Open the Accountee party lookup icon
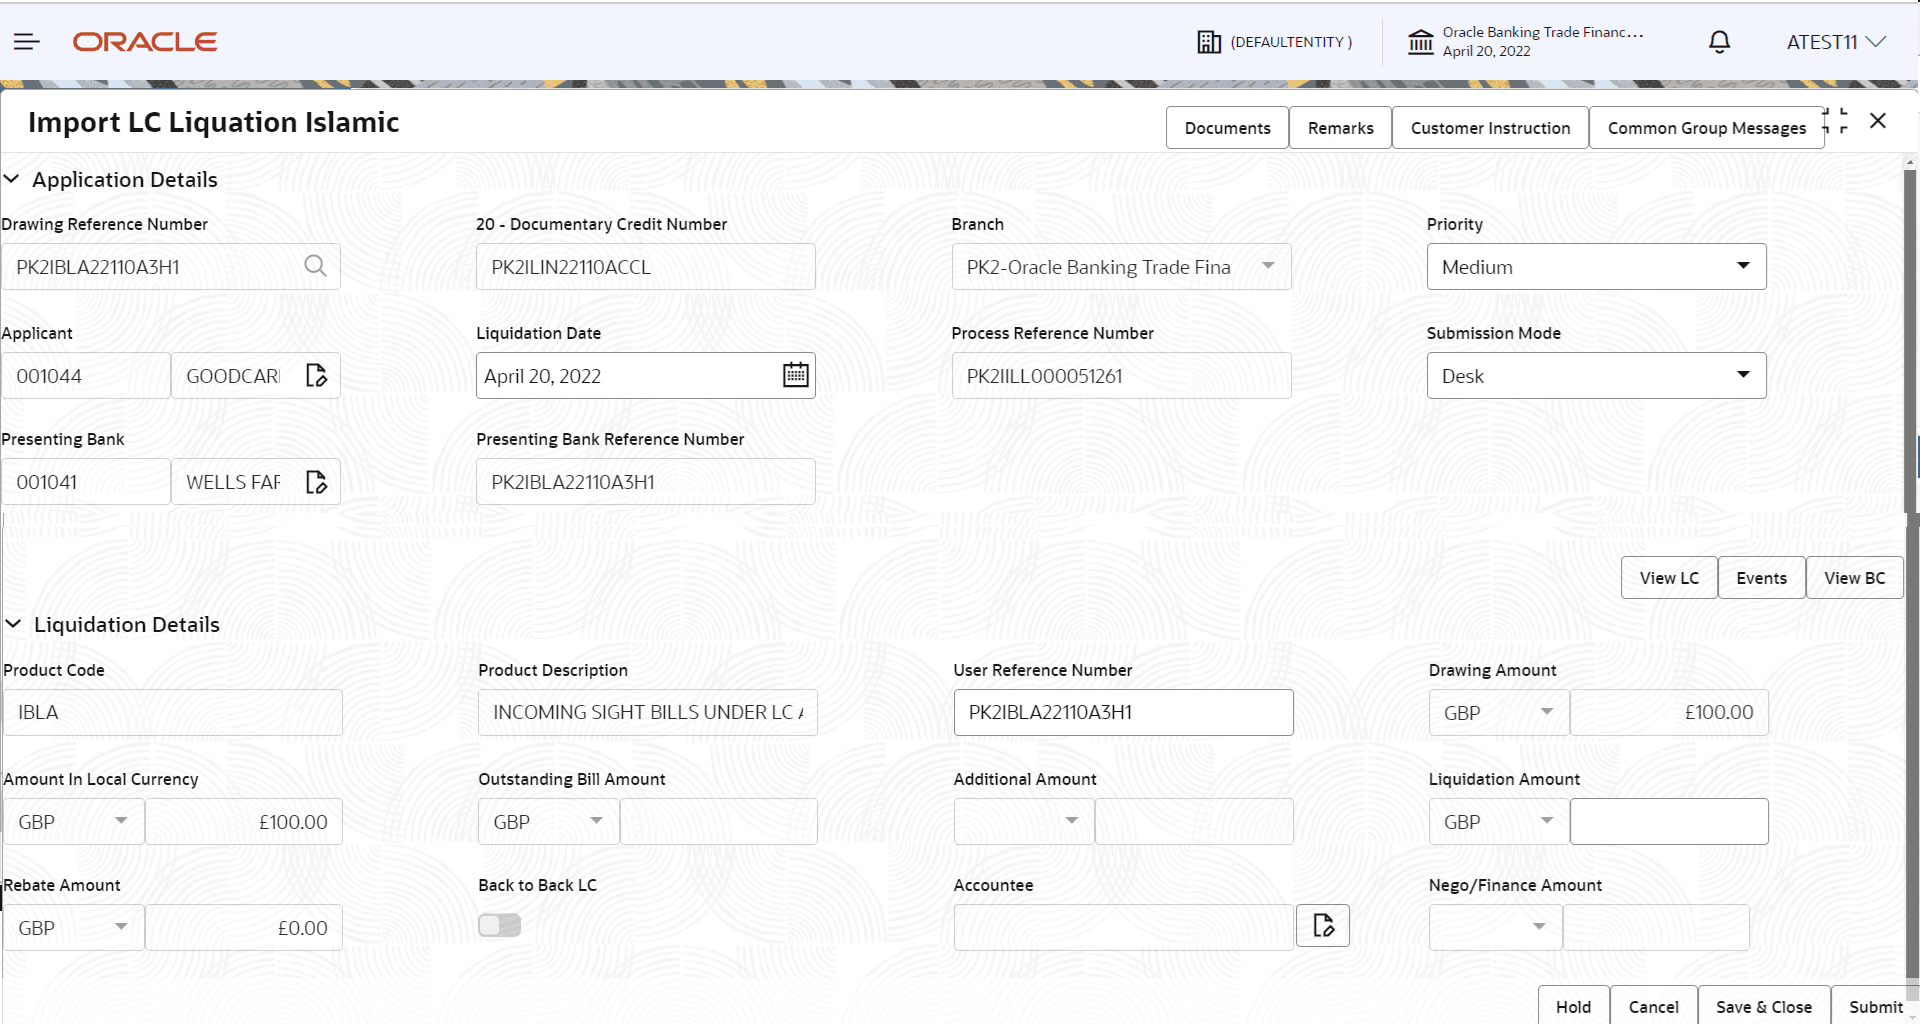This screenshot has width=1920, height=1024. (1322, 925)
